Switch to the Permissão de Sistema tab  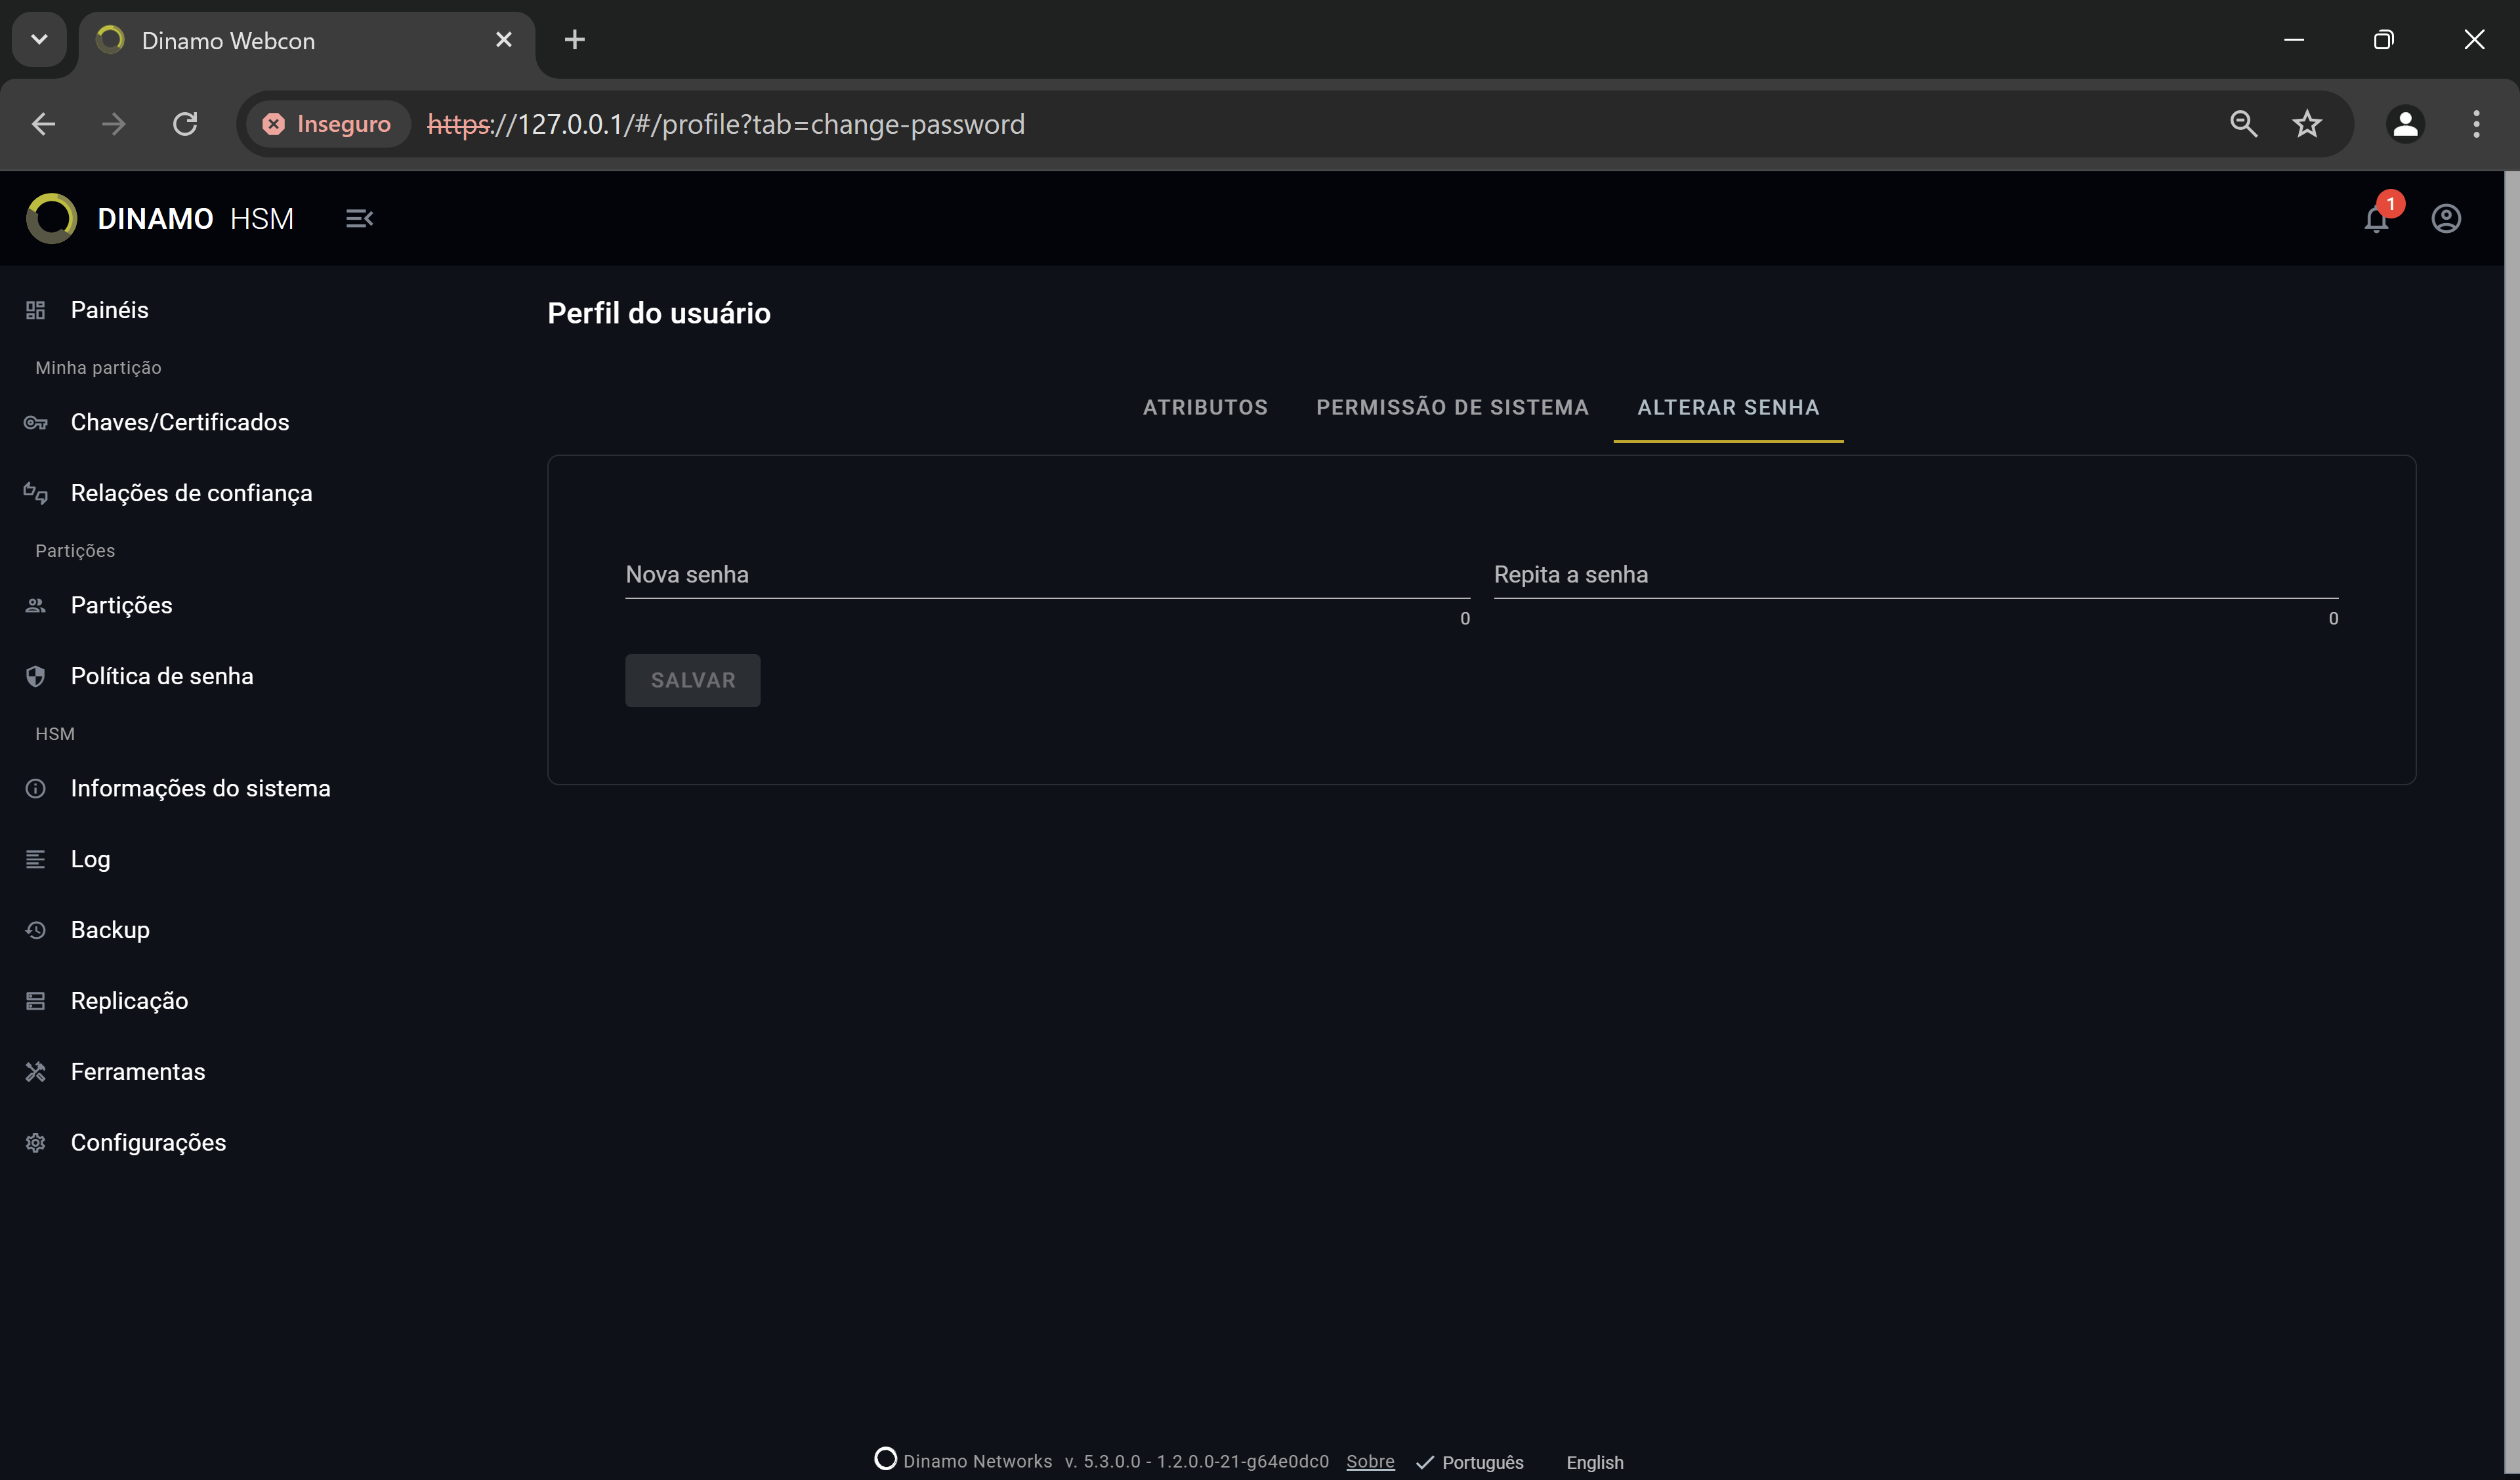(1452, 407)
